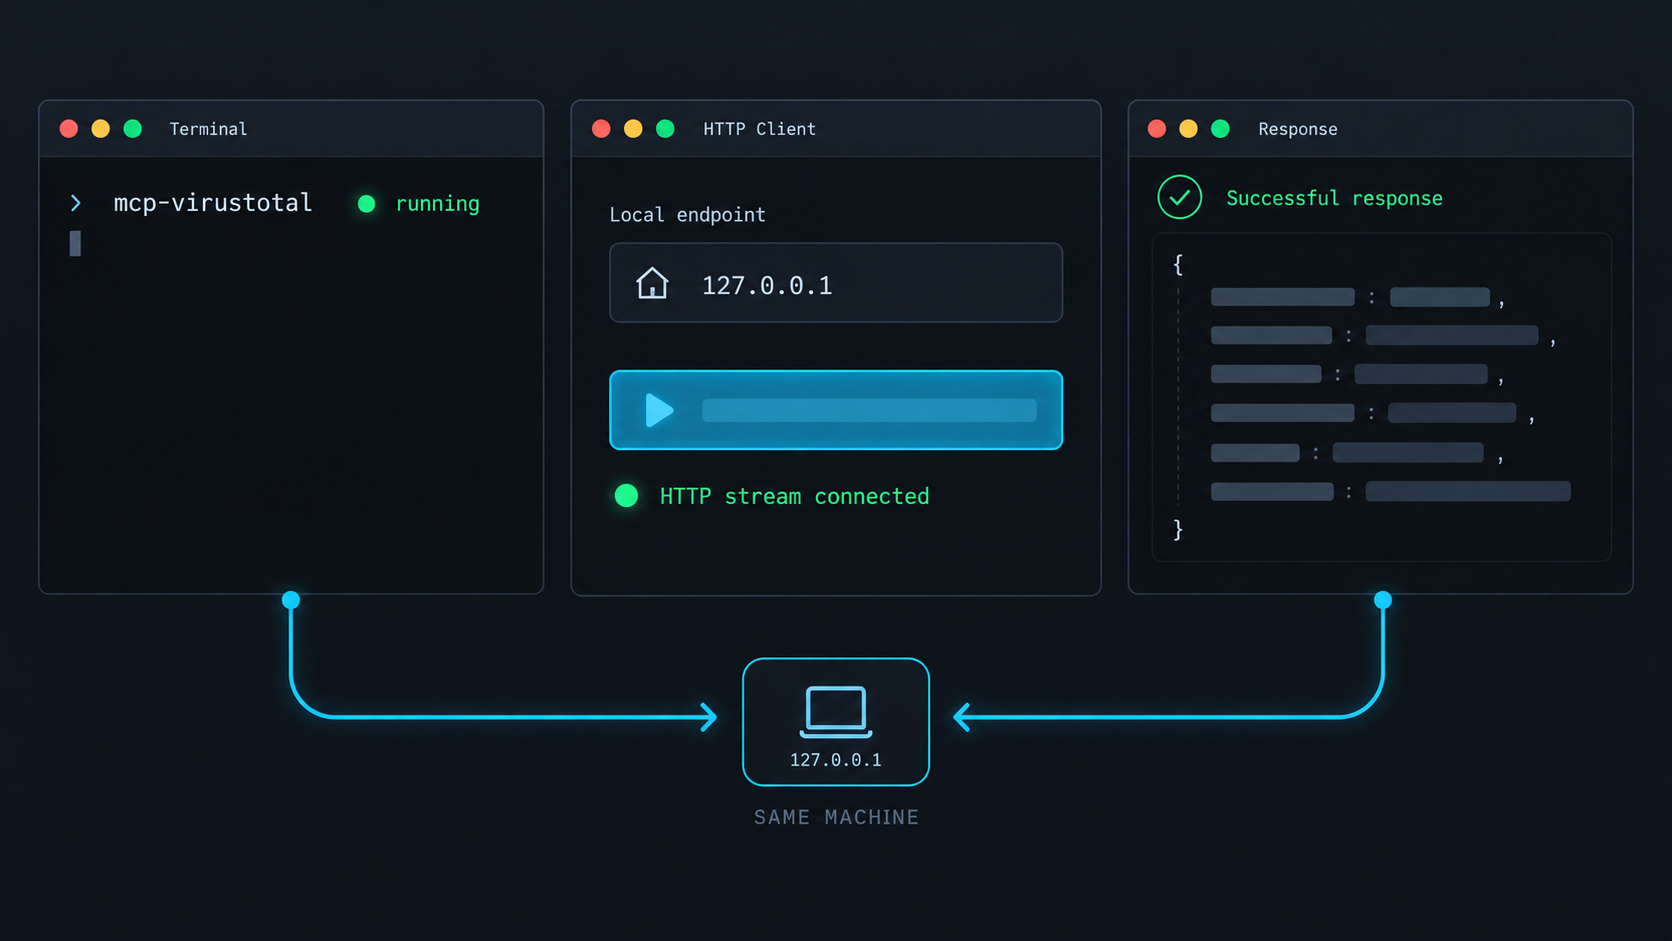Click the running status text
Screen dimensions: 1672x941
click(x=438, y=204)
